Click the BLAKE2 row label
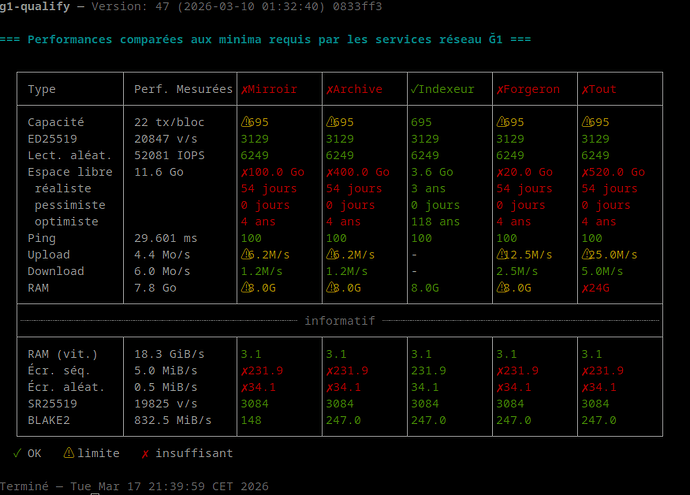 (50, 420)
